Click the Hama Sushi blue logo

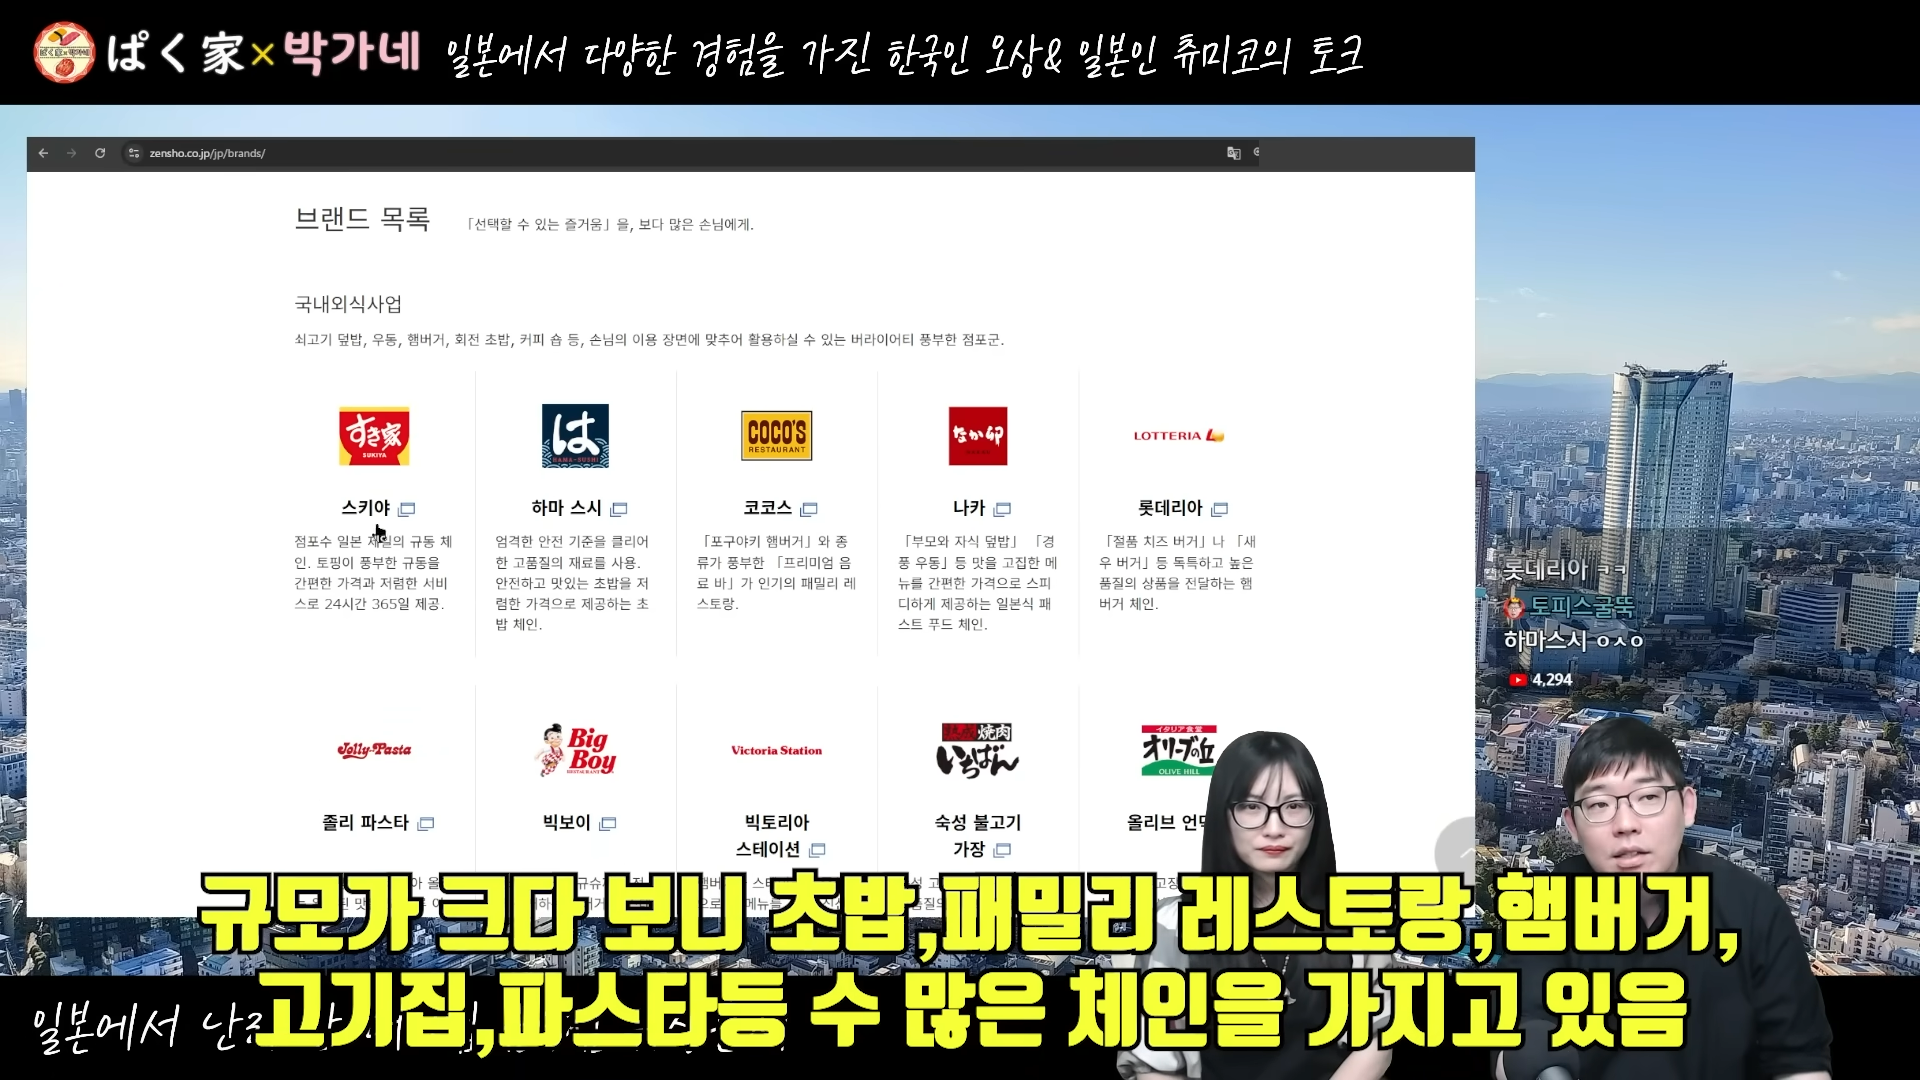click(575, 436)
